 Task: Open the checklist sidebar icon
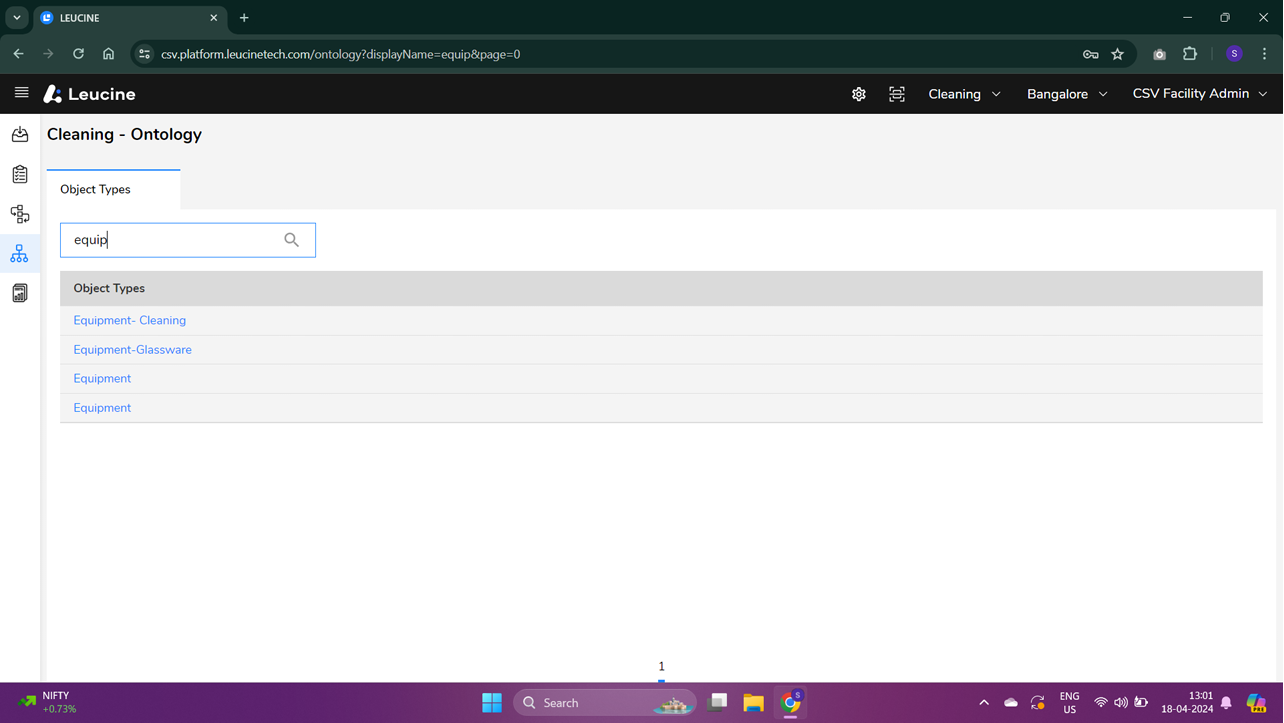coord(20,174)
